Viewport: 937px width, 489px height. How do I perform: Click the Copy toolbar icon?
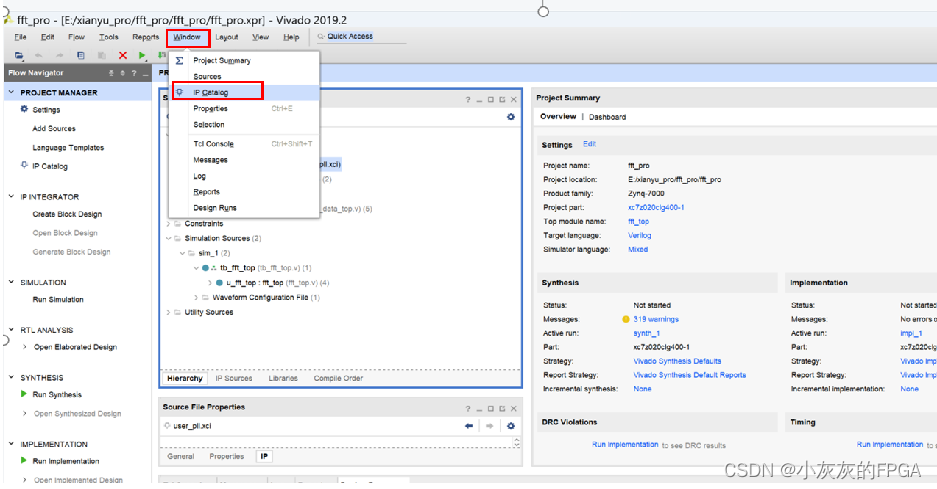coord(81,56)
